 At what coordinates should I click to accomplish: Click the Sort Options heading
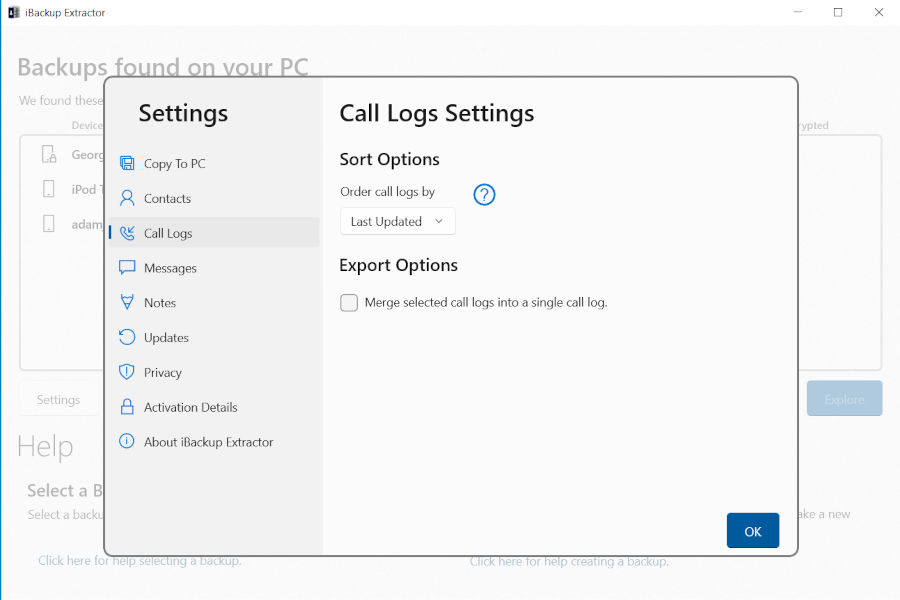(389, 159)
